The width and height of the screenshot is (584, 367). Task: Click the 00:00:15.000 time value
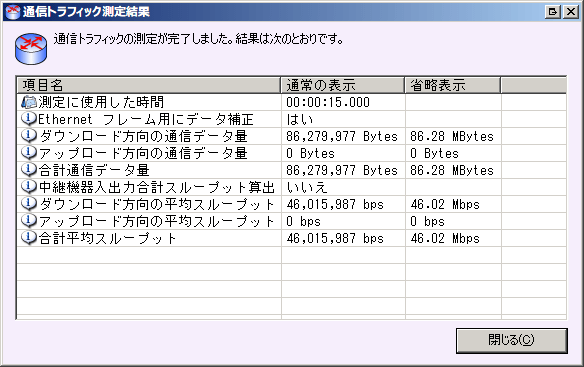[x=328, y=102]
